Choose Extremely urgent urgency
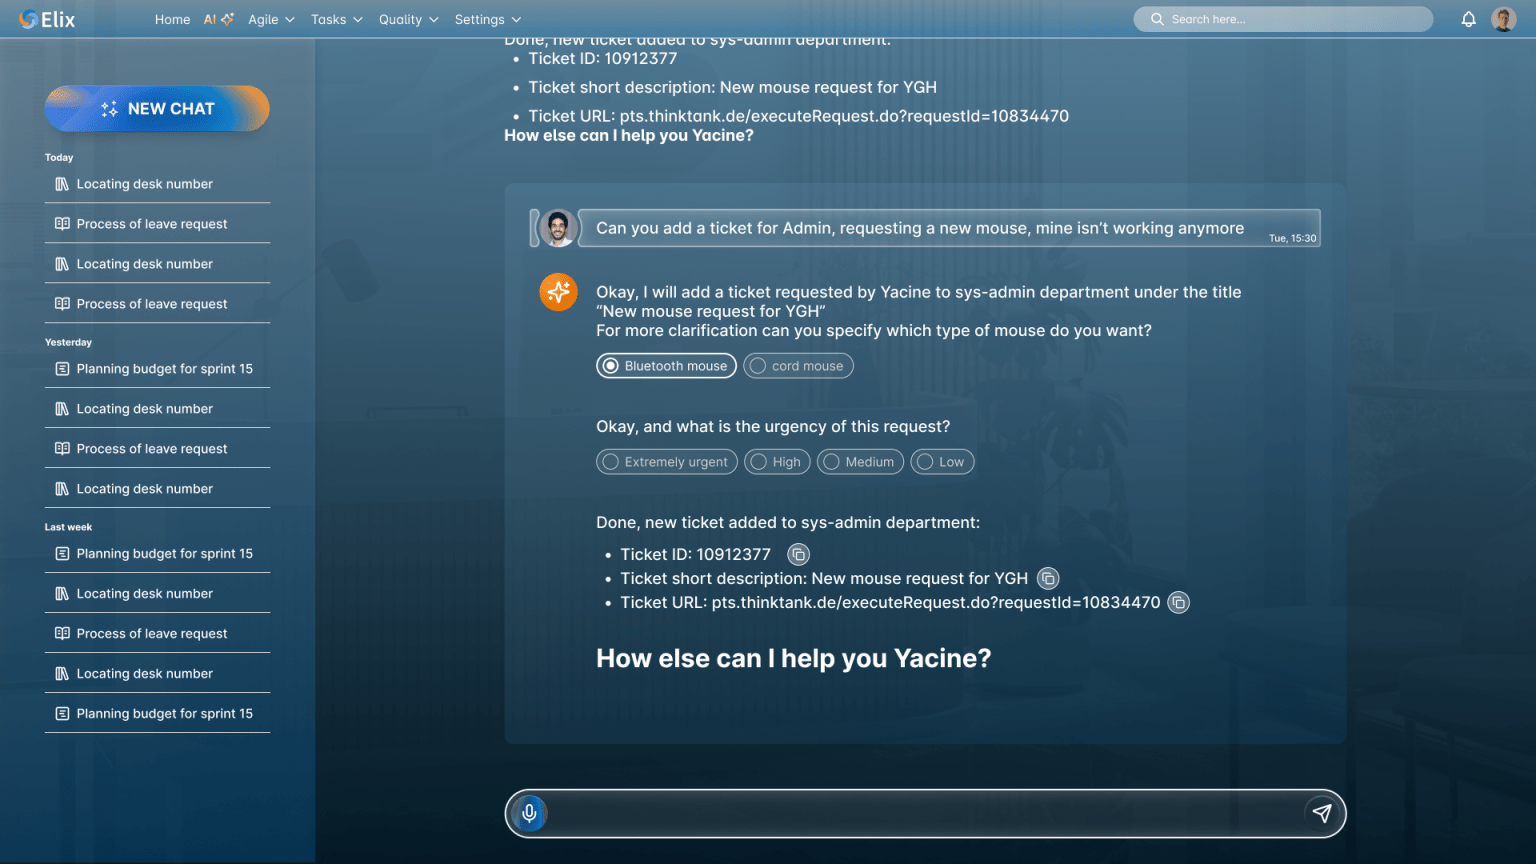Screen dimensions: 1536x864 pos(667,462)
